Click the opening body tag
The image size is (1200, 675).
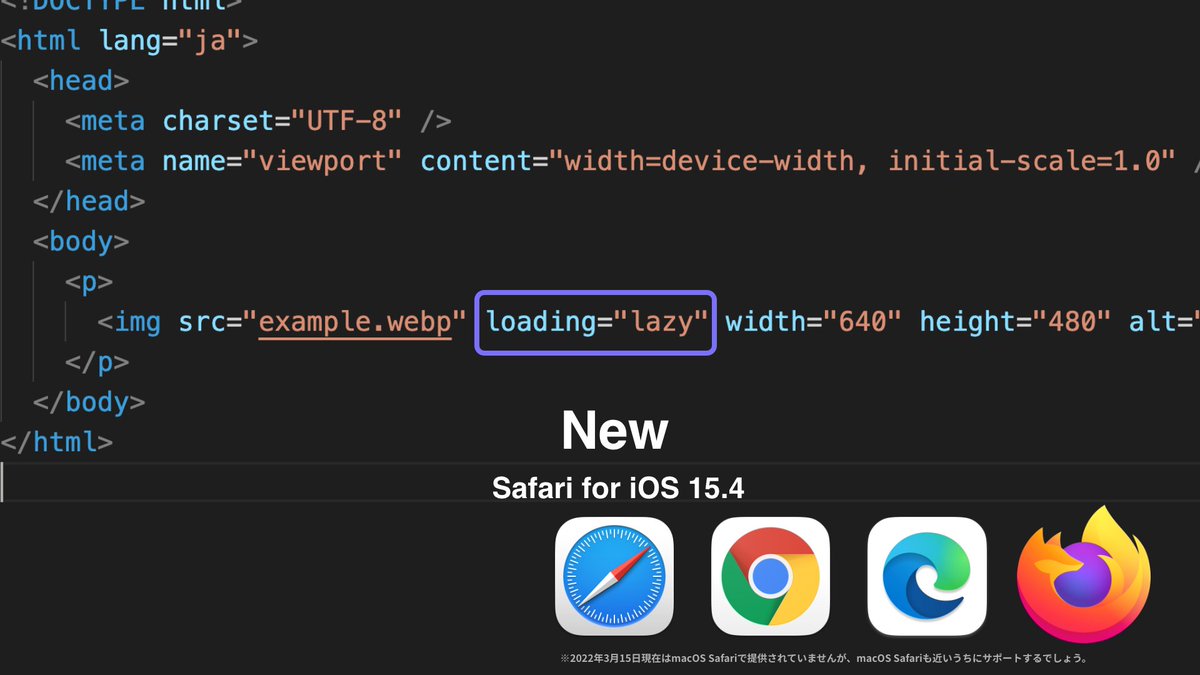tap(81, 241)
